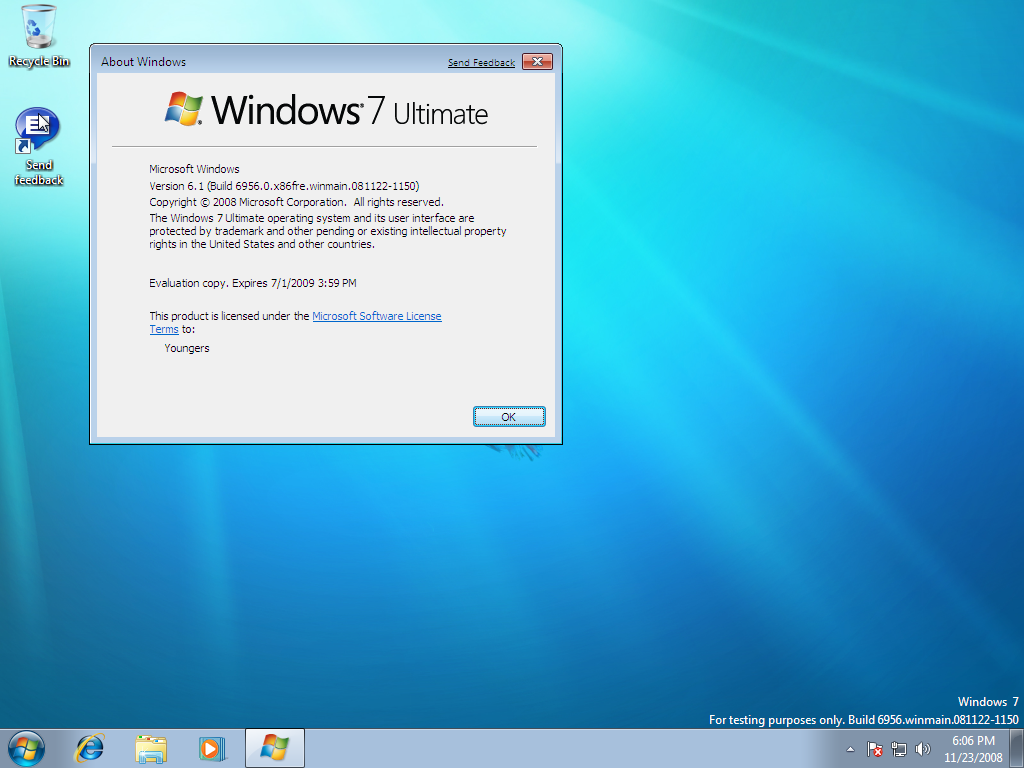Image resolution: width=1024 pixels, height=768 pixels.
Task: Click the 'Evaluation copy. Expires 7/1/2009' text
Action: click(x=253, y=283)
